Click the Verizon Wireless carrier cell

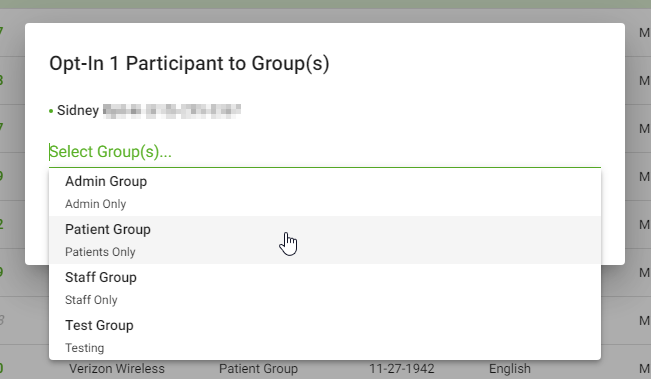(117, 369)
